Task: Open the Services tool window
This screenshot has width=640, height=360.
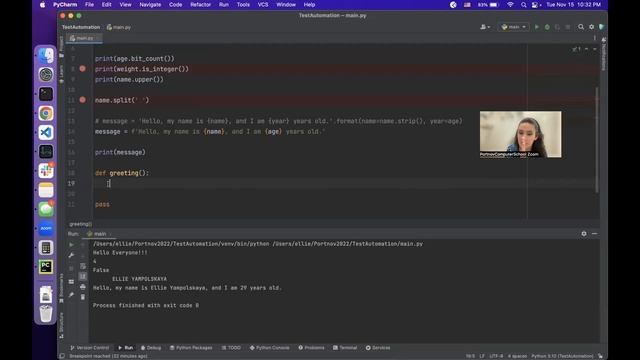Action: [378, 348]
